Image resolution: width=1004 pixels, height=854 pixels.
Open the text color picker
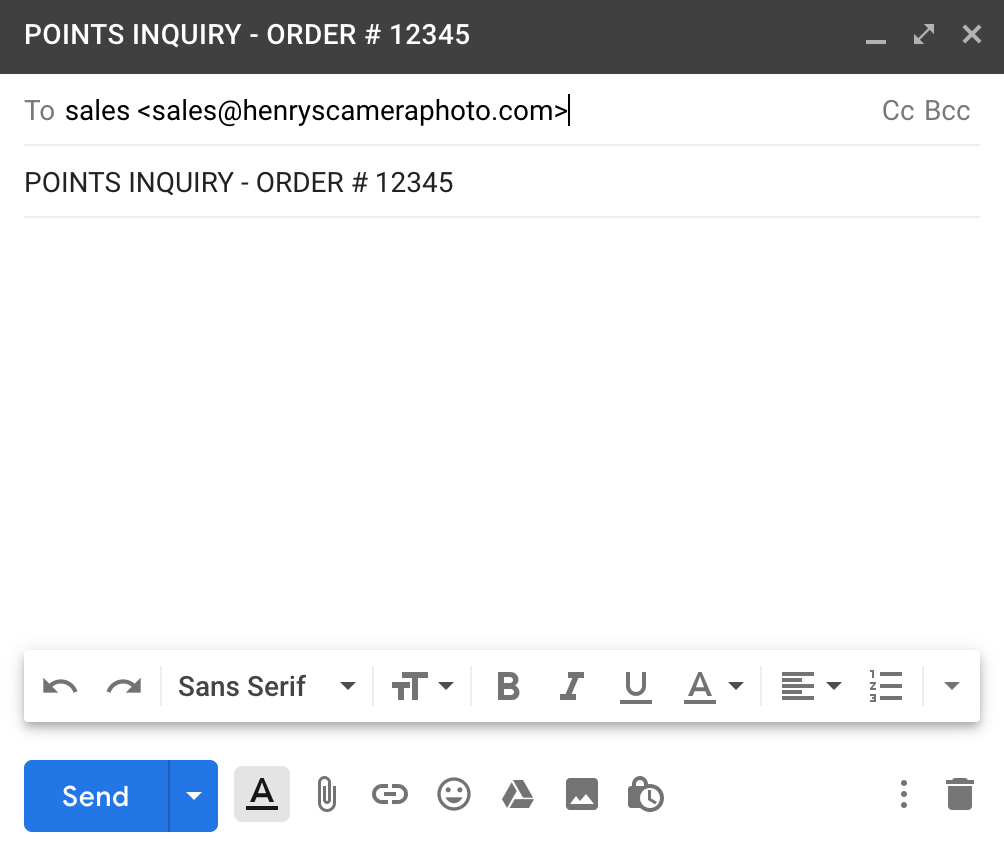pos(713,687)
